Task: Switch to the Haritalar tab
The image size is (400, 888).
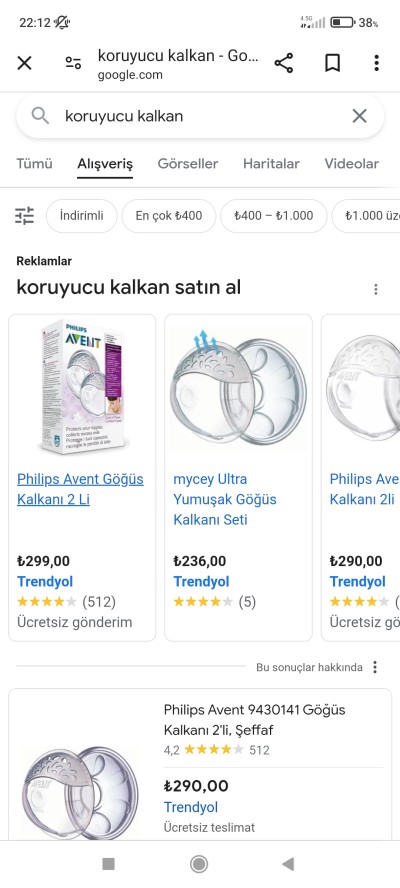Action: click(x=271, y=164)
